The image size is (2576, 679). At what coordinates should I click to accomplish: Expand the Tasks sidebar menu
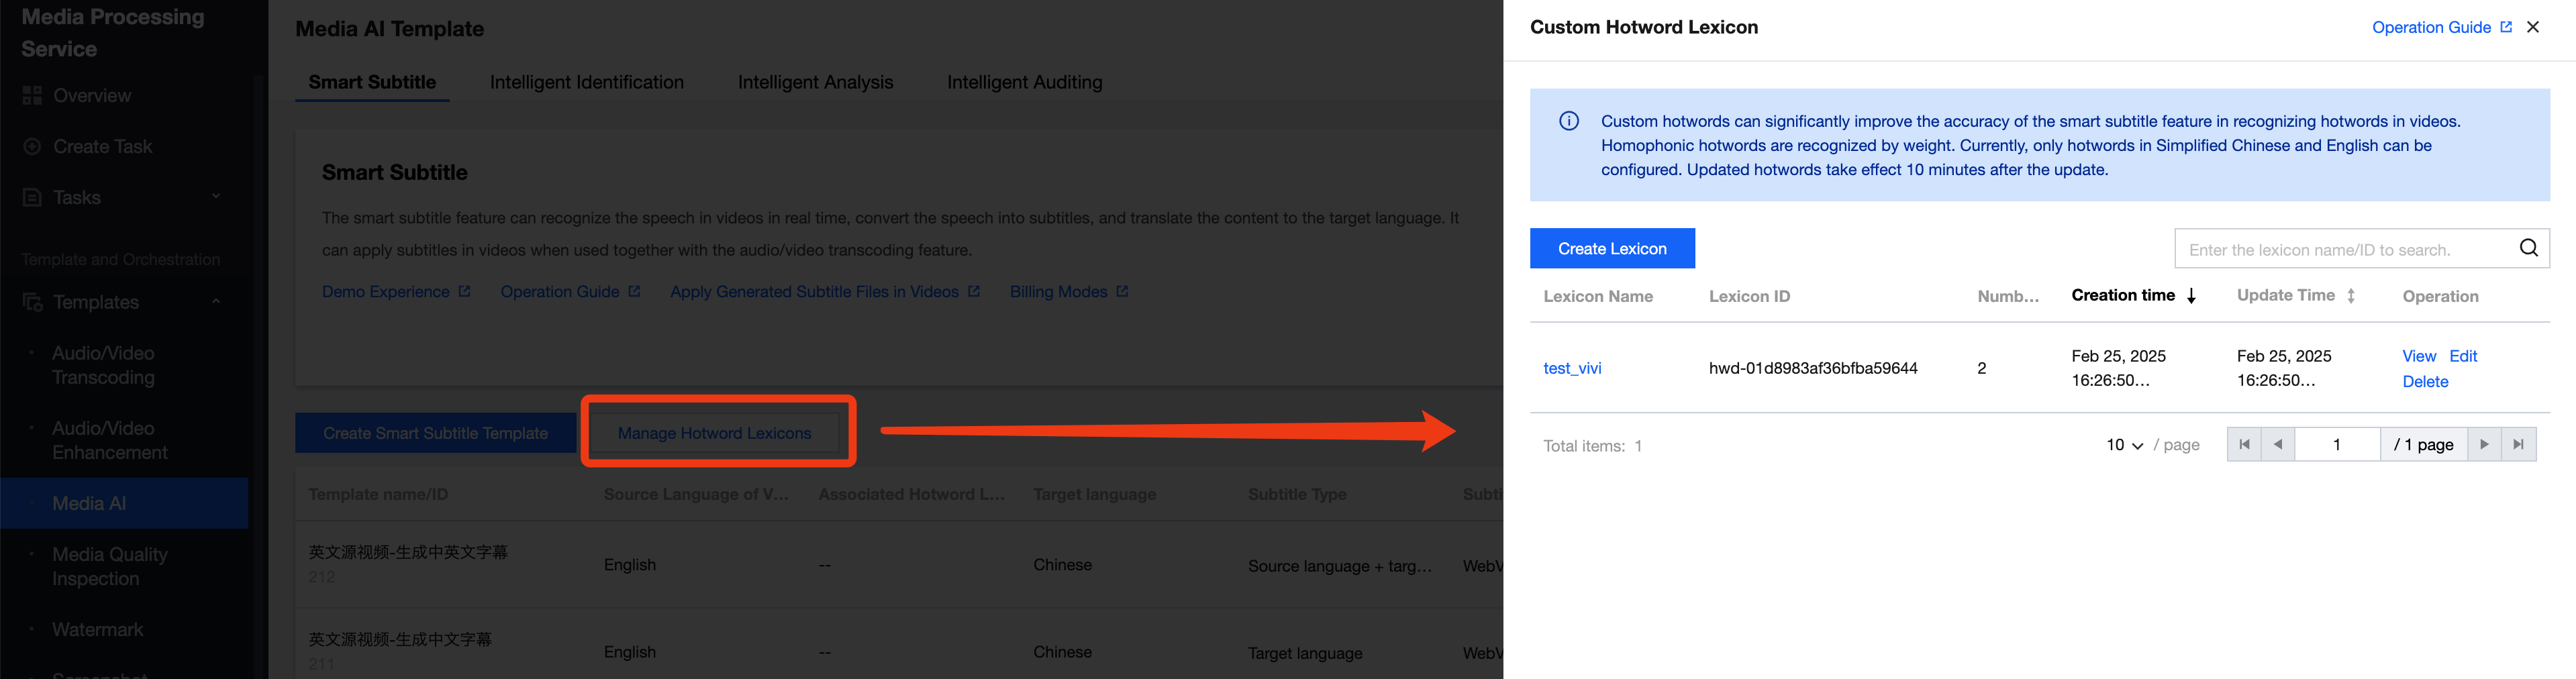coord(216,197)
